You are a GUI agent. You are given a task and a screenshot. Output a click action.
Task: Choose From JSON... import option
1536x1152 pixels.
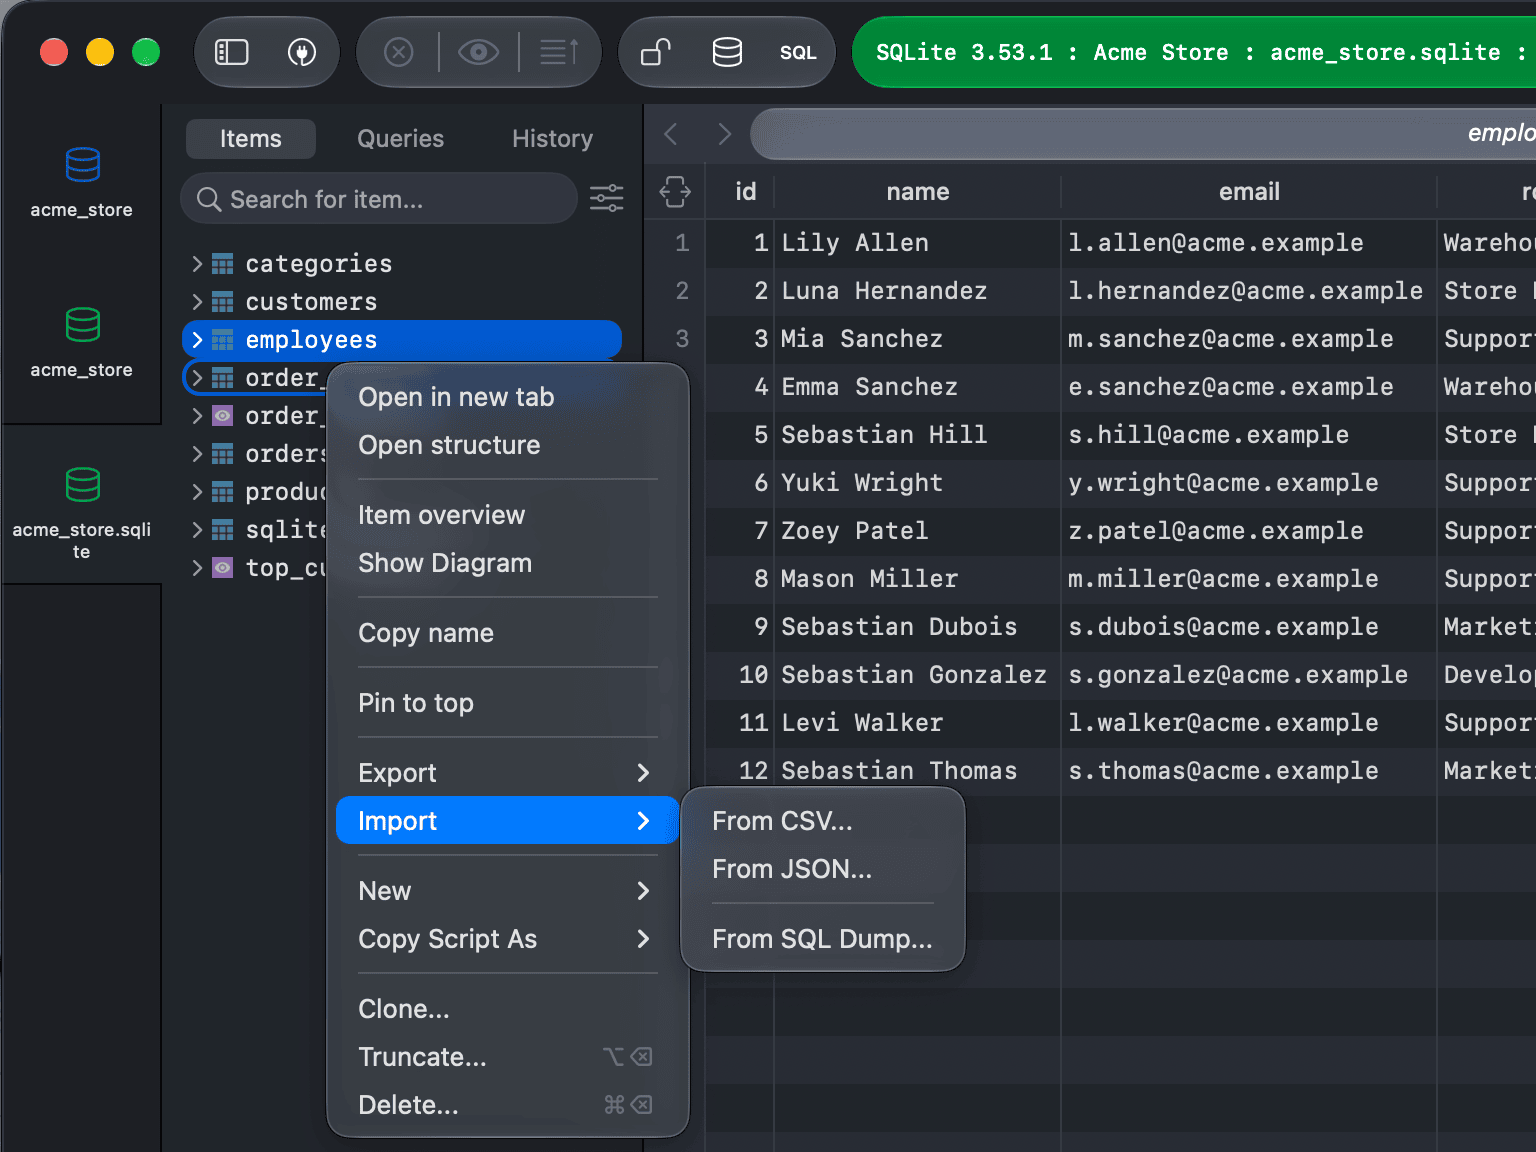click(x=823, y=869)
